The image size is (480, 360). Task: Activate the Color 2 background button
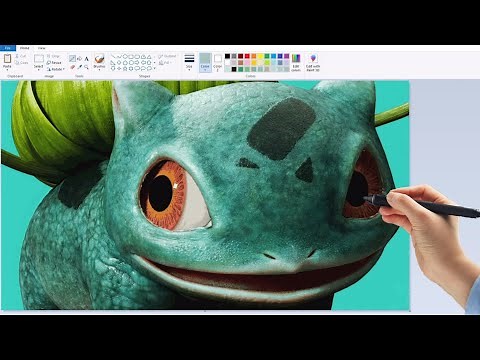point(218,62)
